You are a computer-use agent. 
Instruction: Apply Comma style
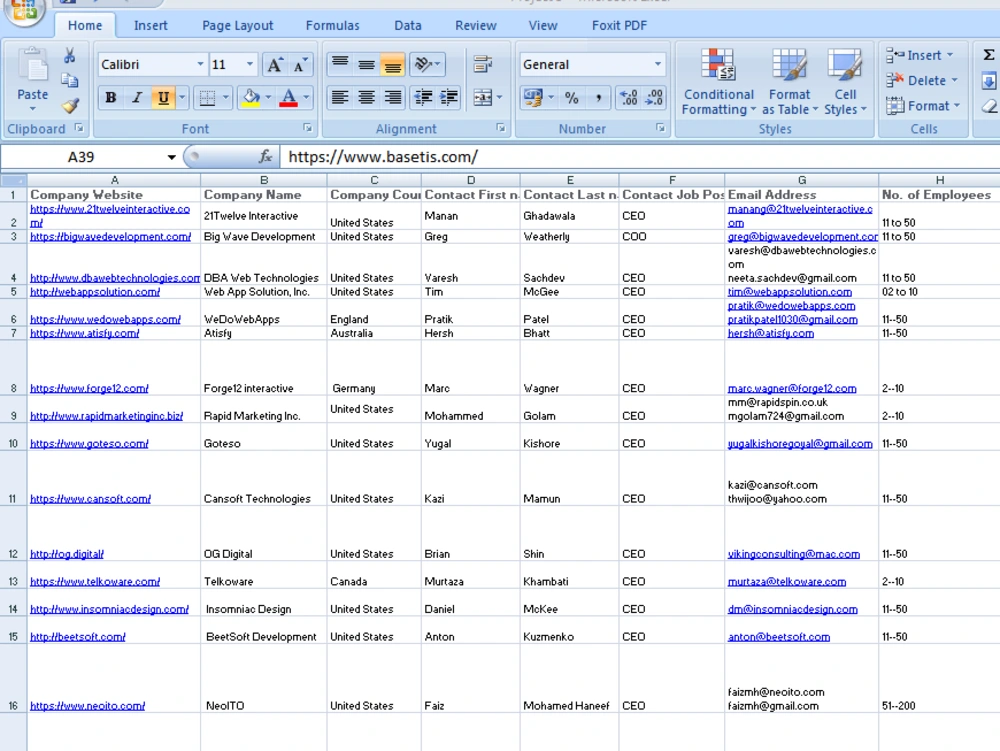598,98
